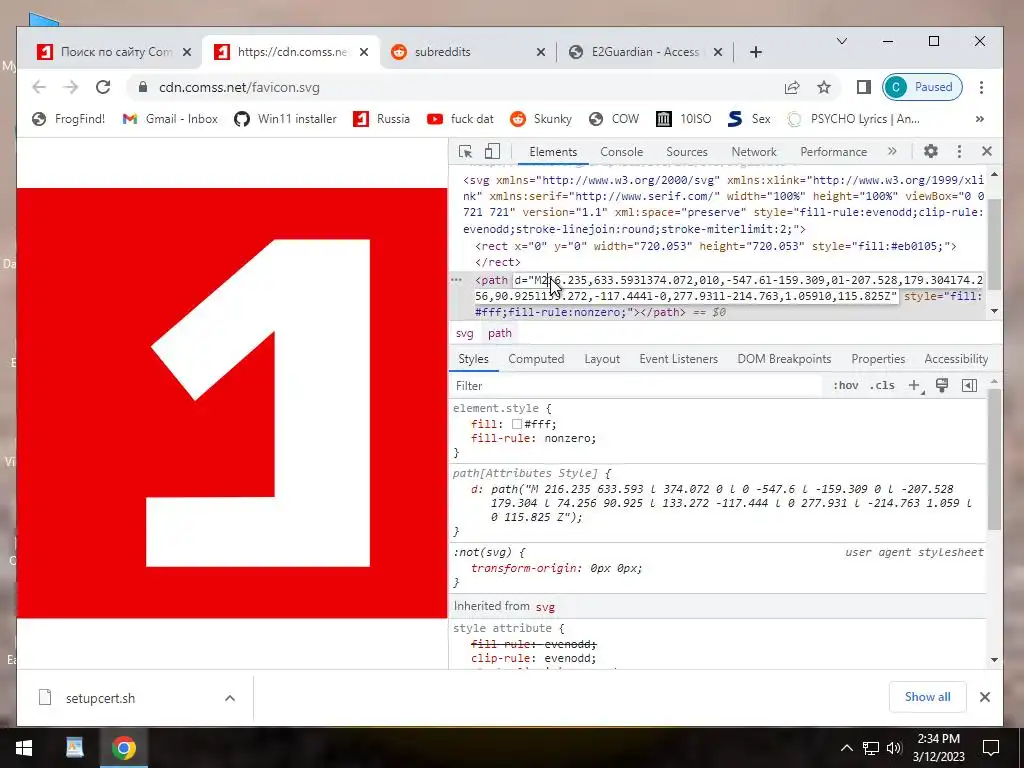The image size is (1024, 768).
Task: Open the Event Listeners tab
Action: [679, 359]
